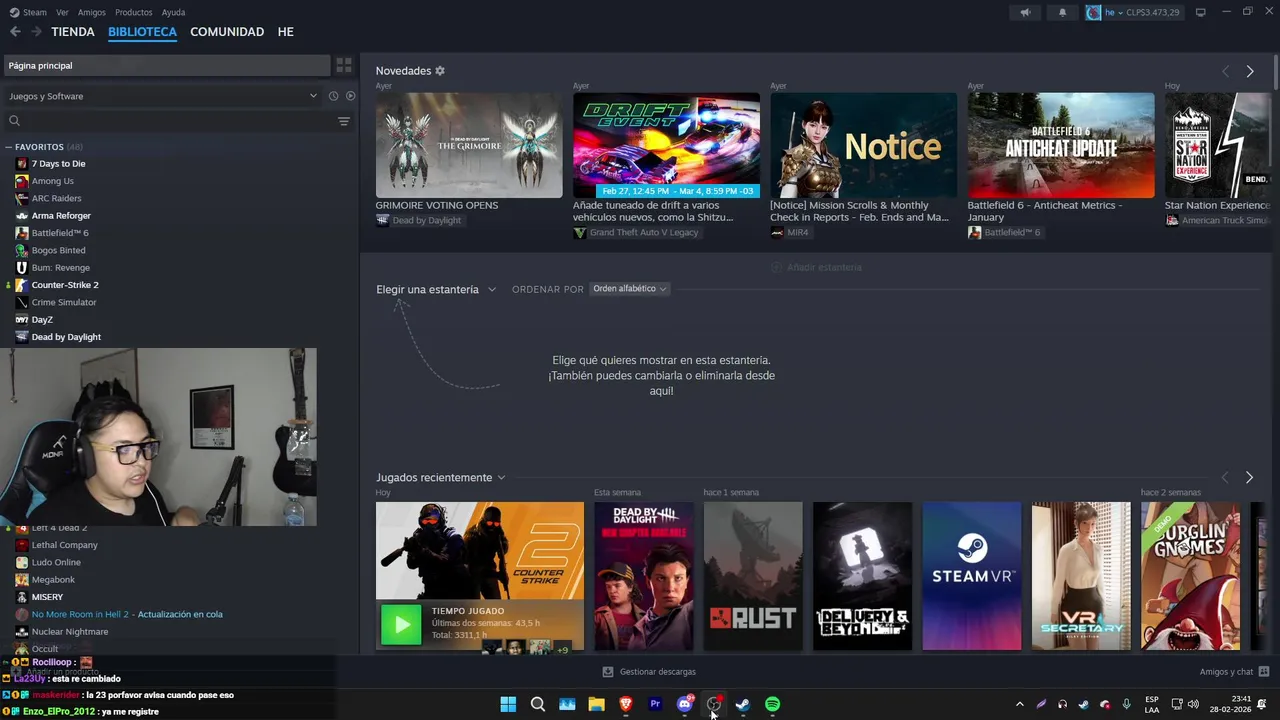1280x720 pixels.
Task: Open the SteamVR cover in recent games
Action: coord(972,576)
